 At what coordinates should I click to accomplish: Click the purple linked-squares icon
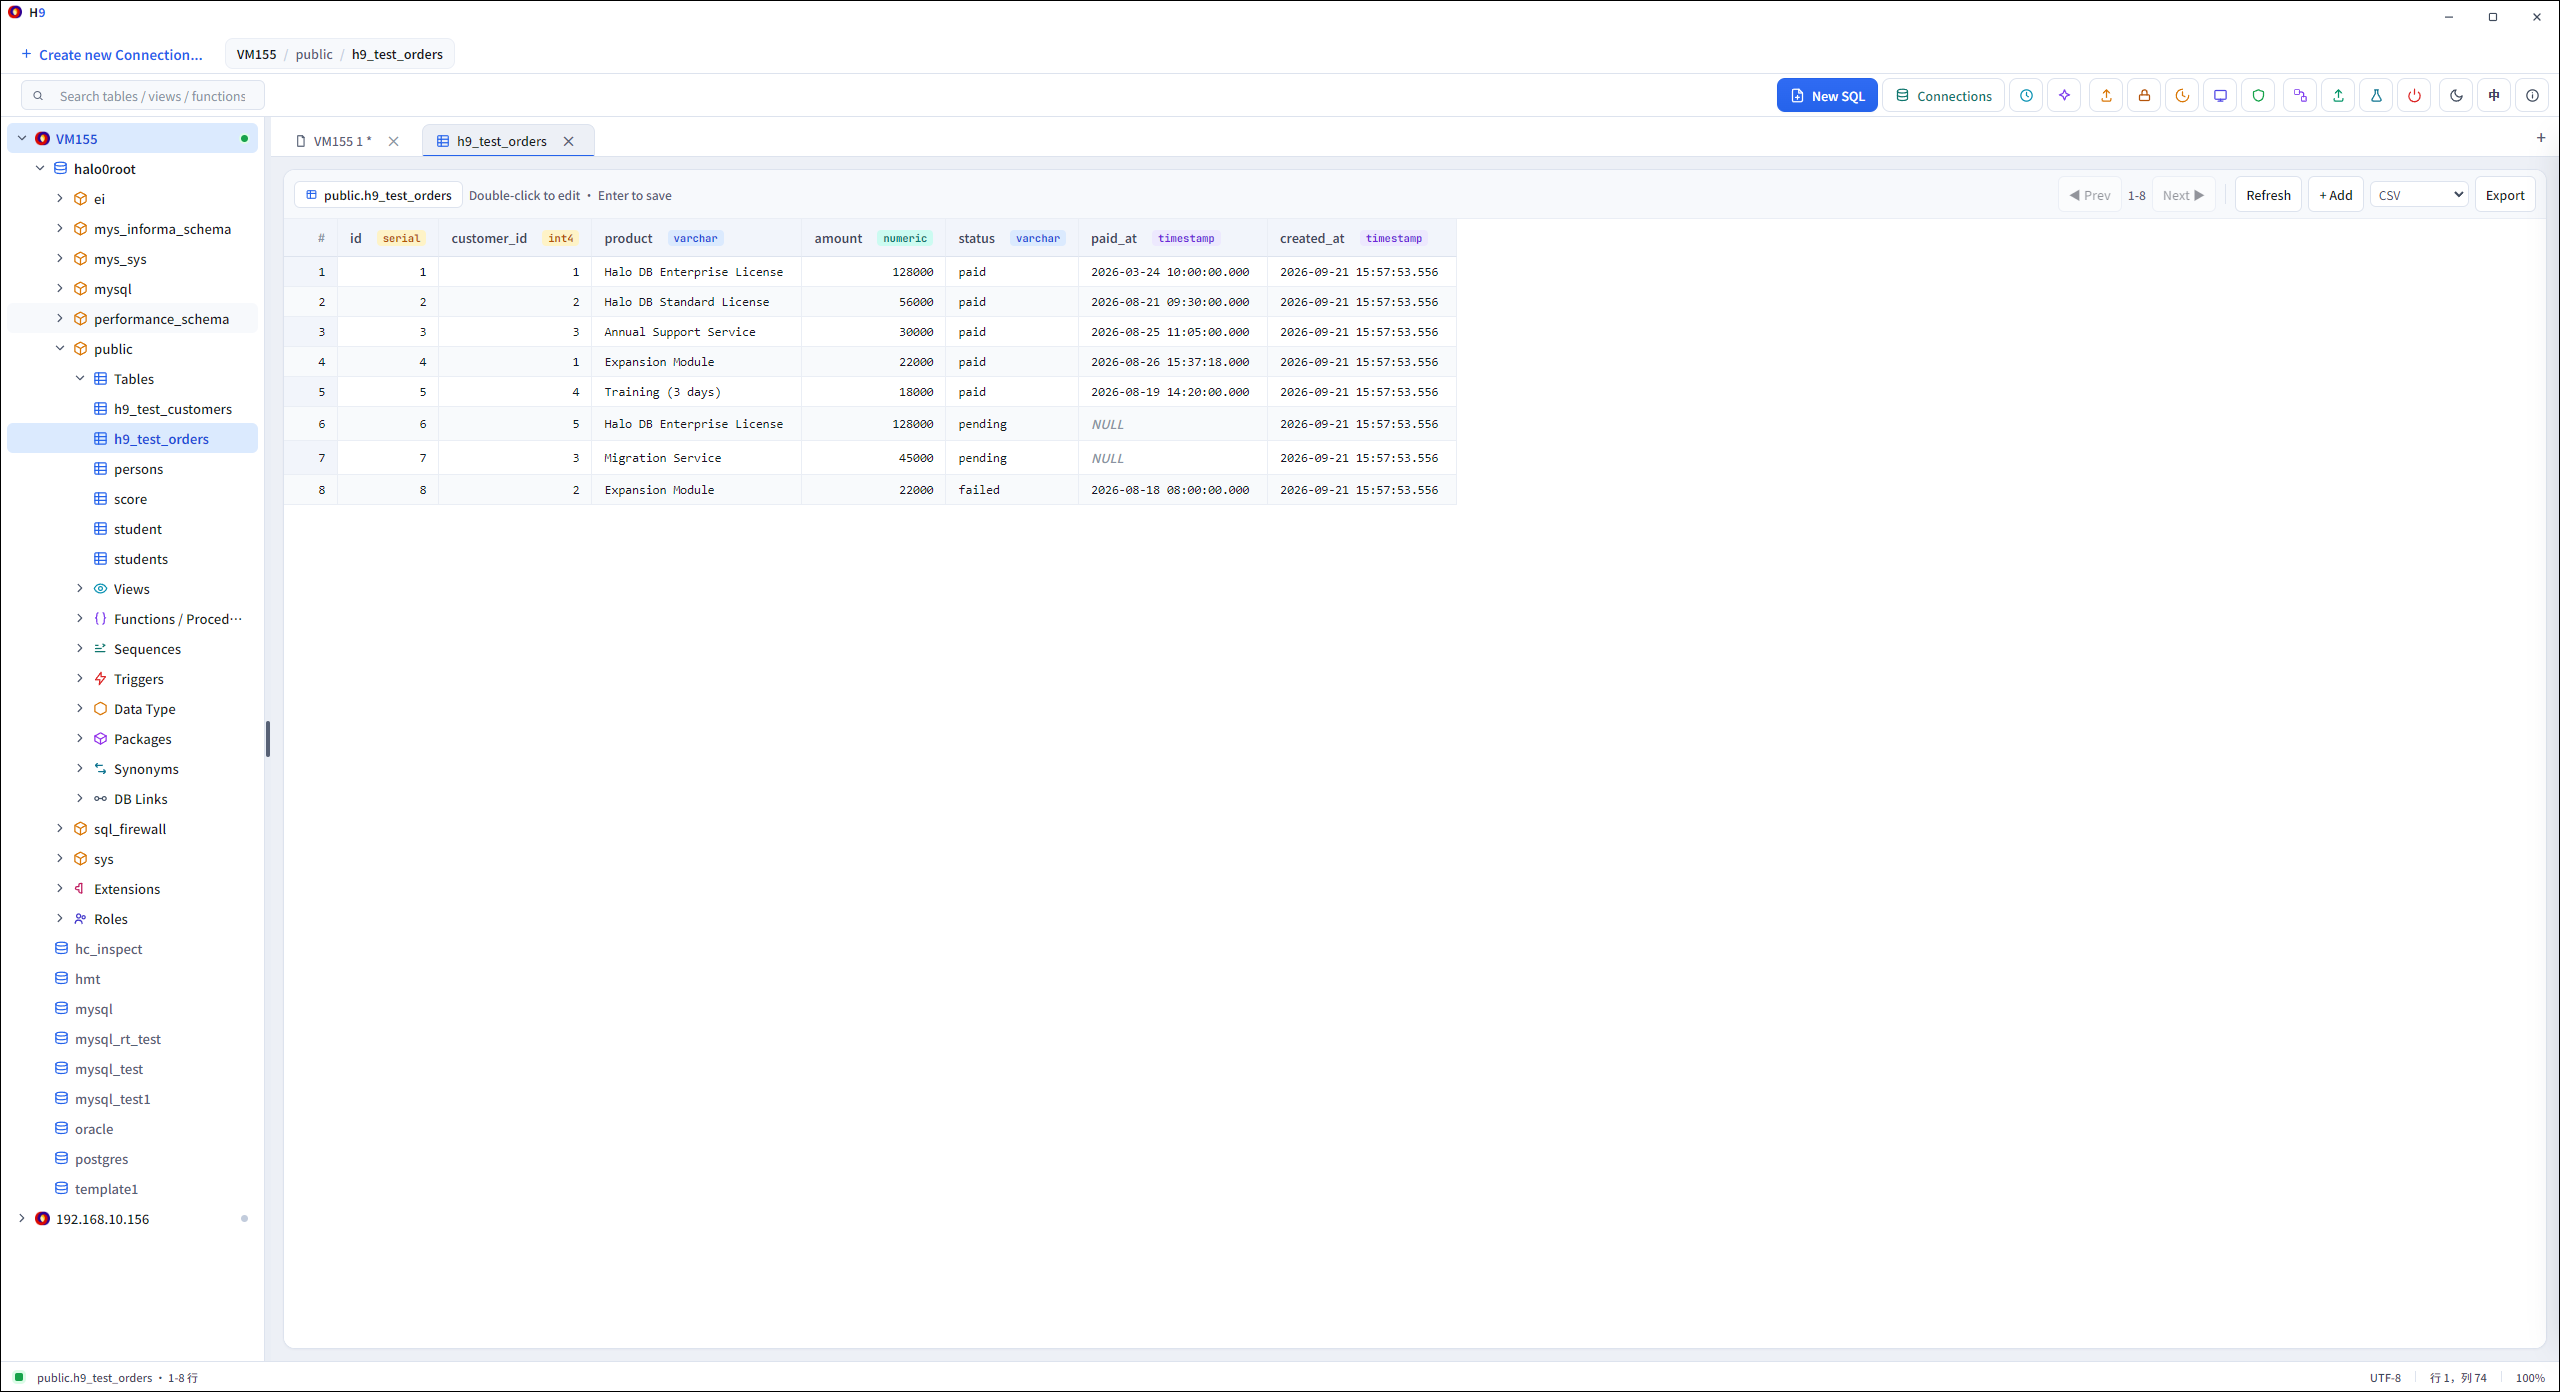point(2300,96)
